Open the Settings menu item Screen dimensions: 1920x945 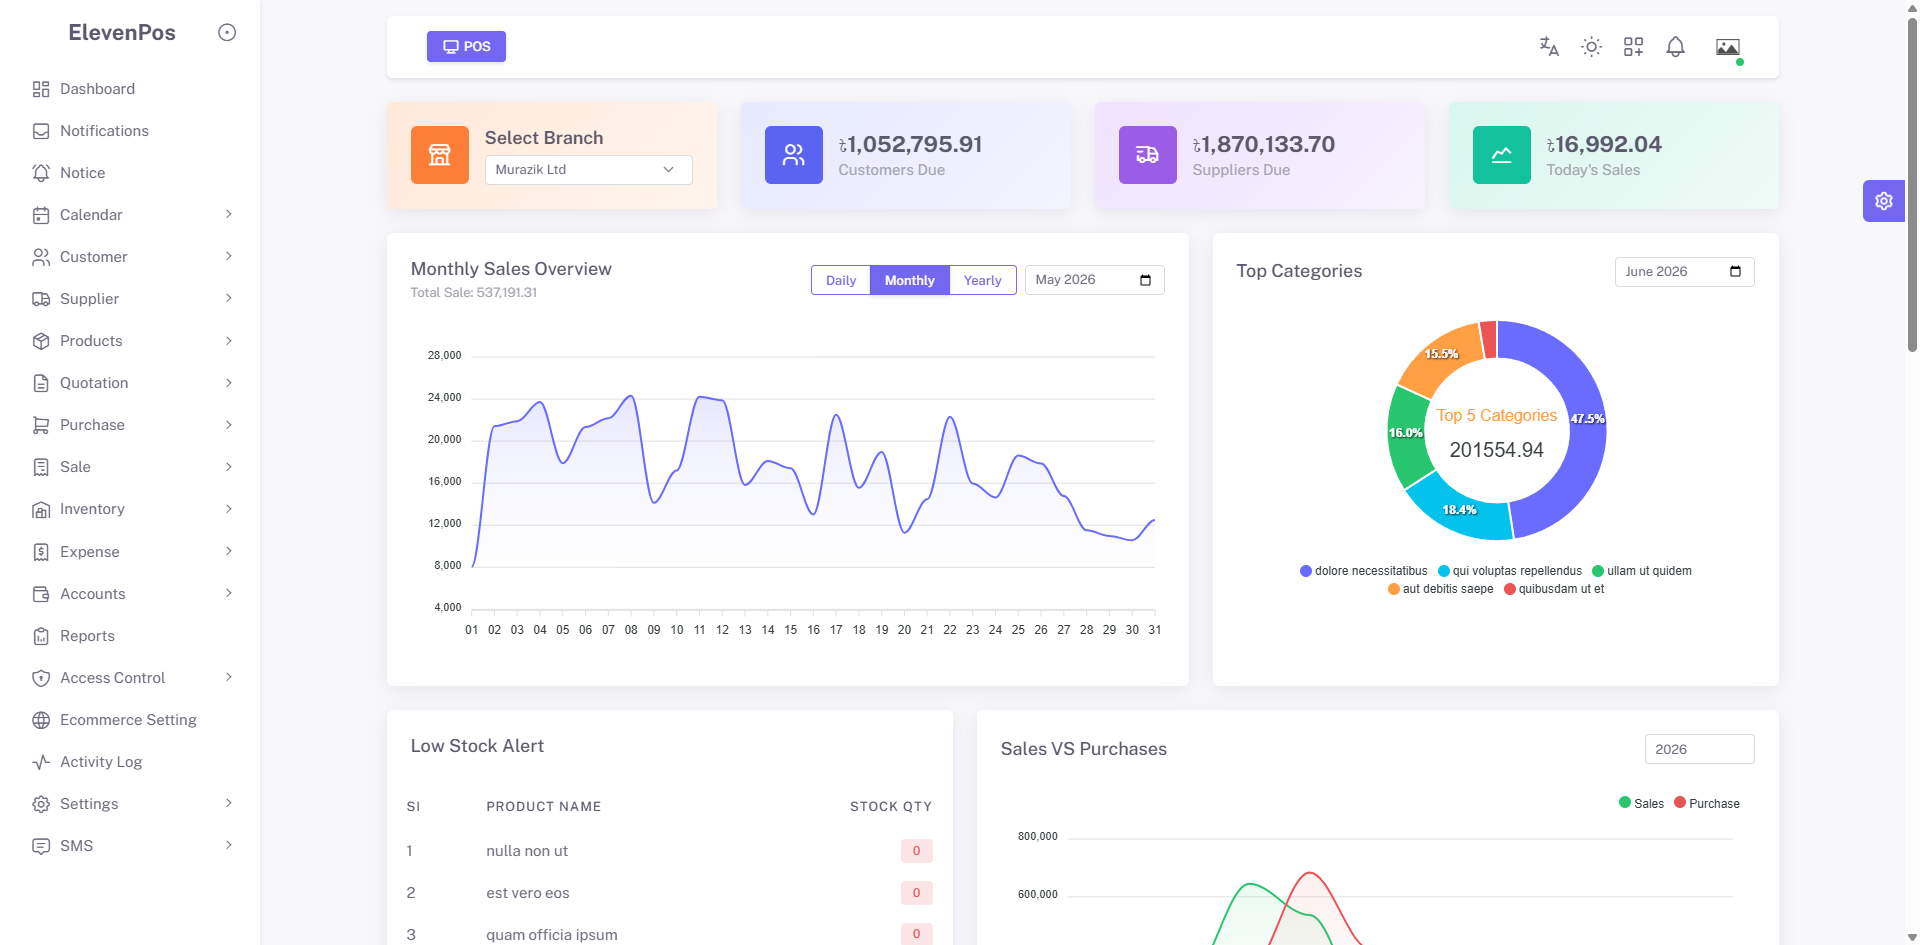point(132,804)
